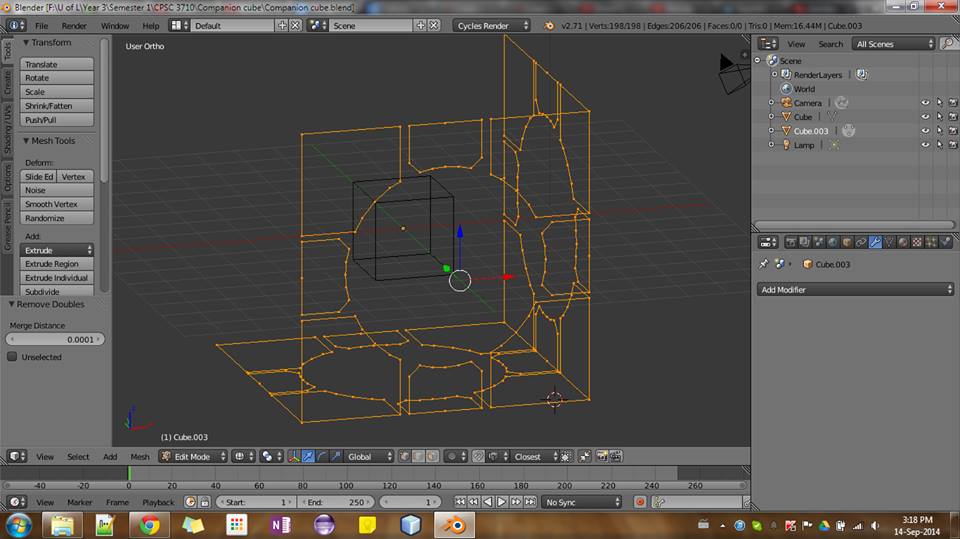Toggle the 3D manipulator widget button
This screenshot has width=960, height=539.
tap(294, 456)
